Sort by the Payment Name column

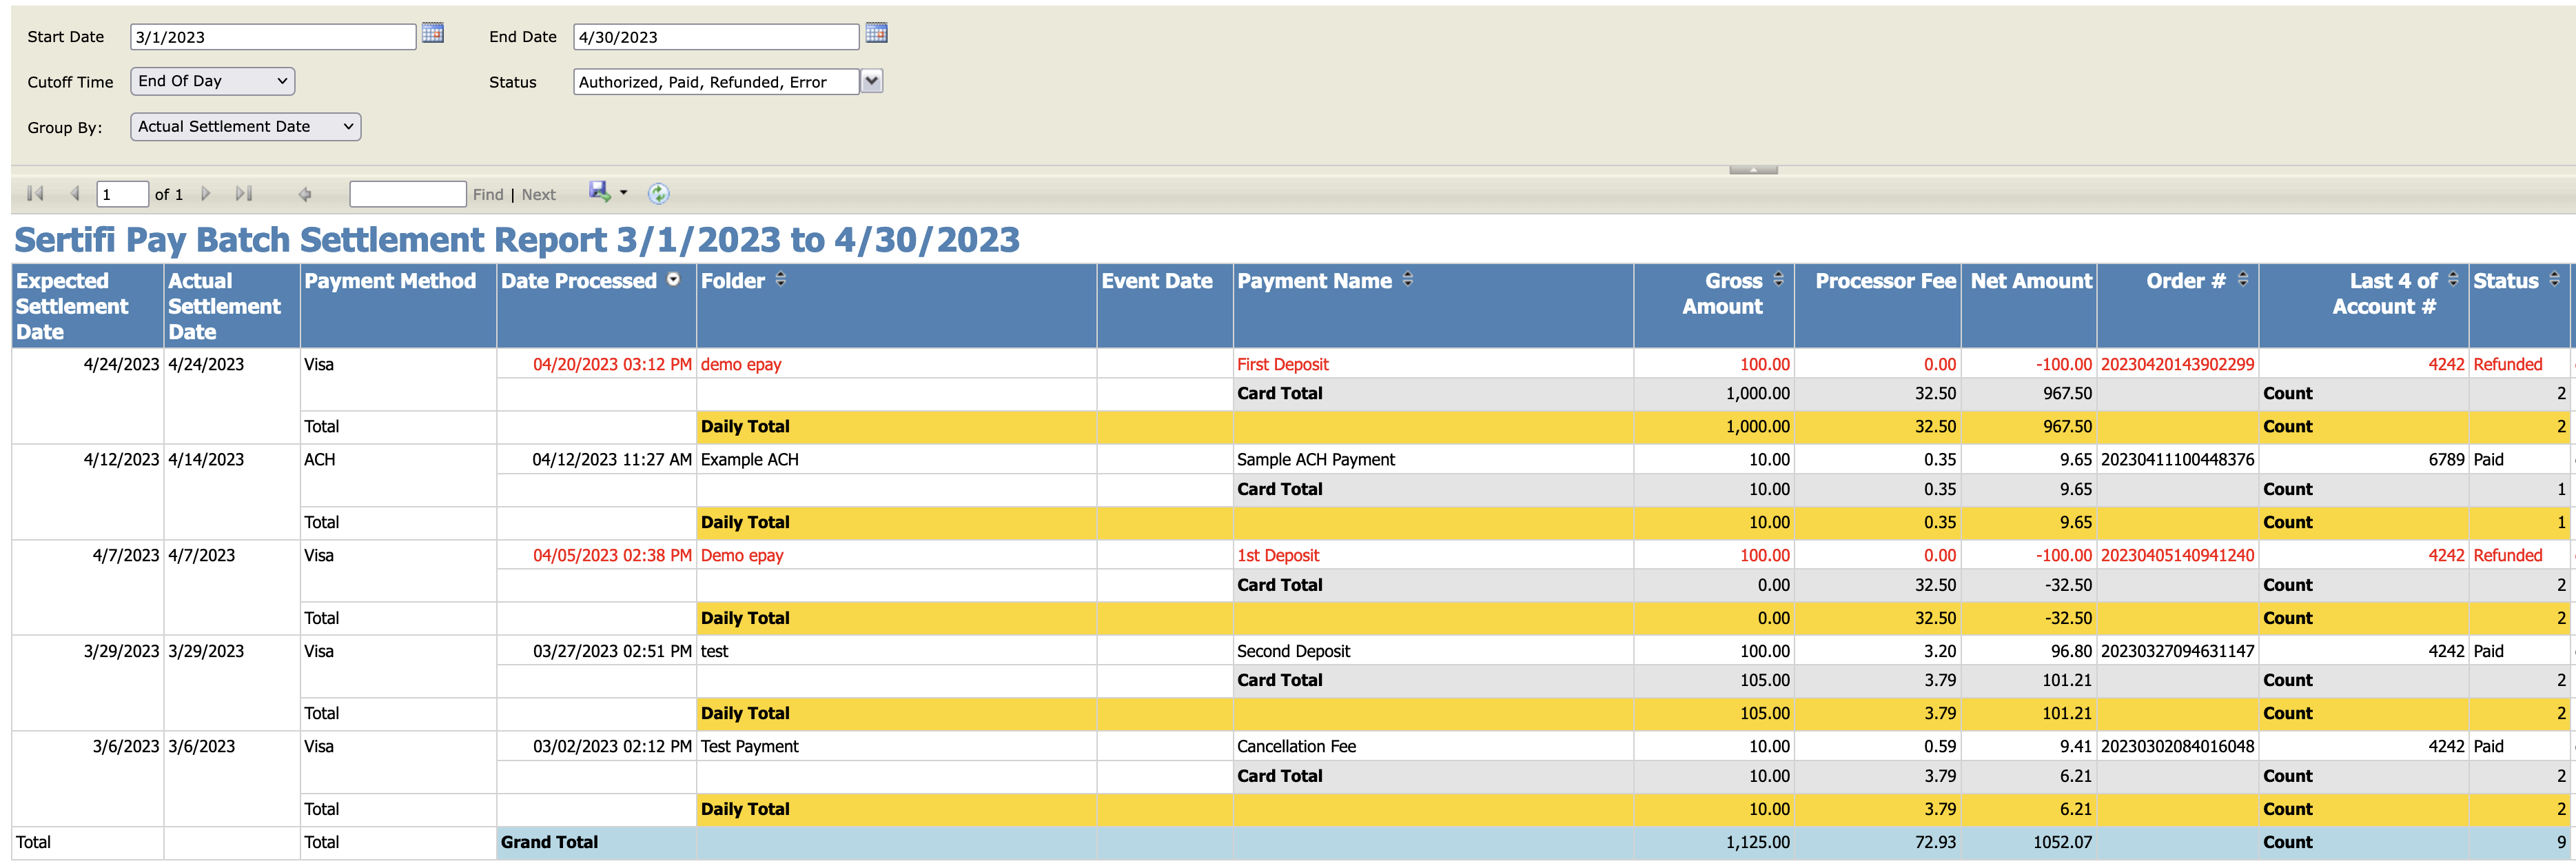[x=1408, y=280]
